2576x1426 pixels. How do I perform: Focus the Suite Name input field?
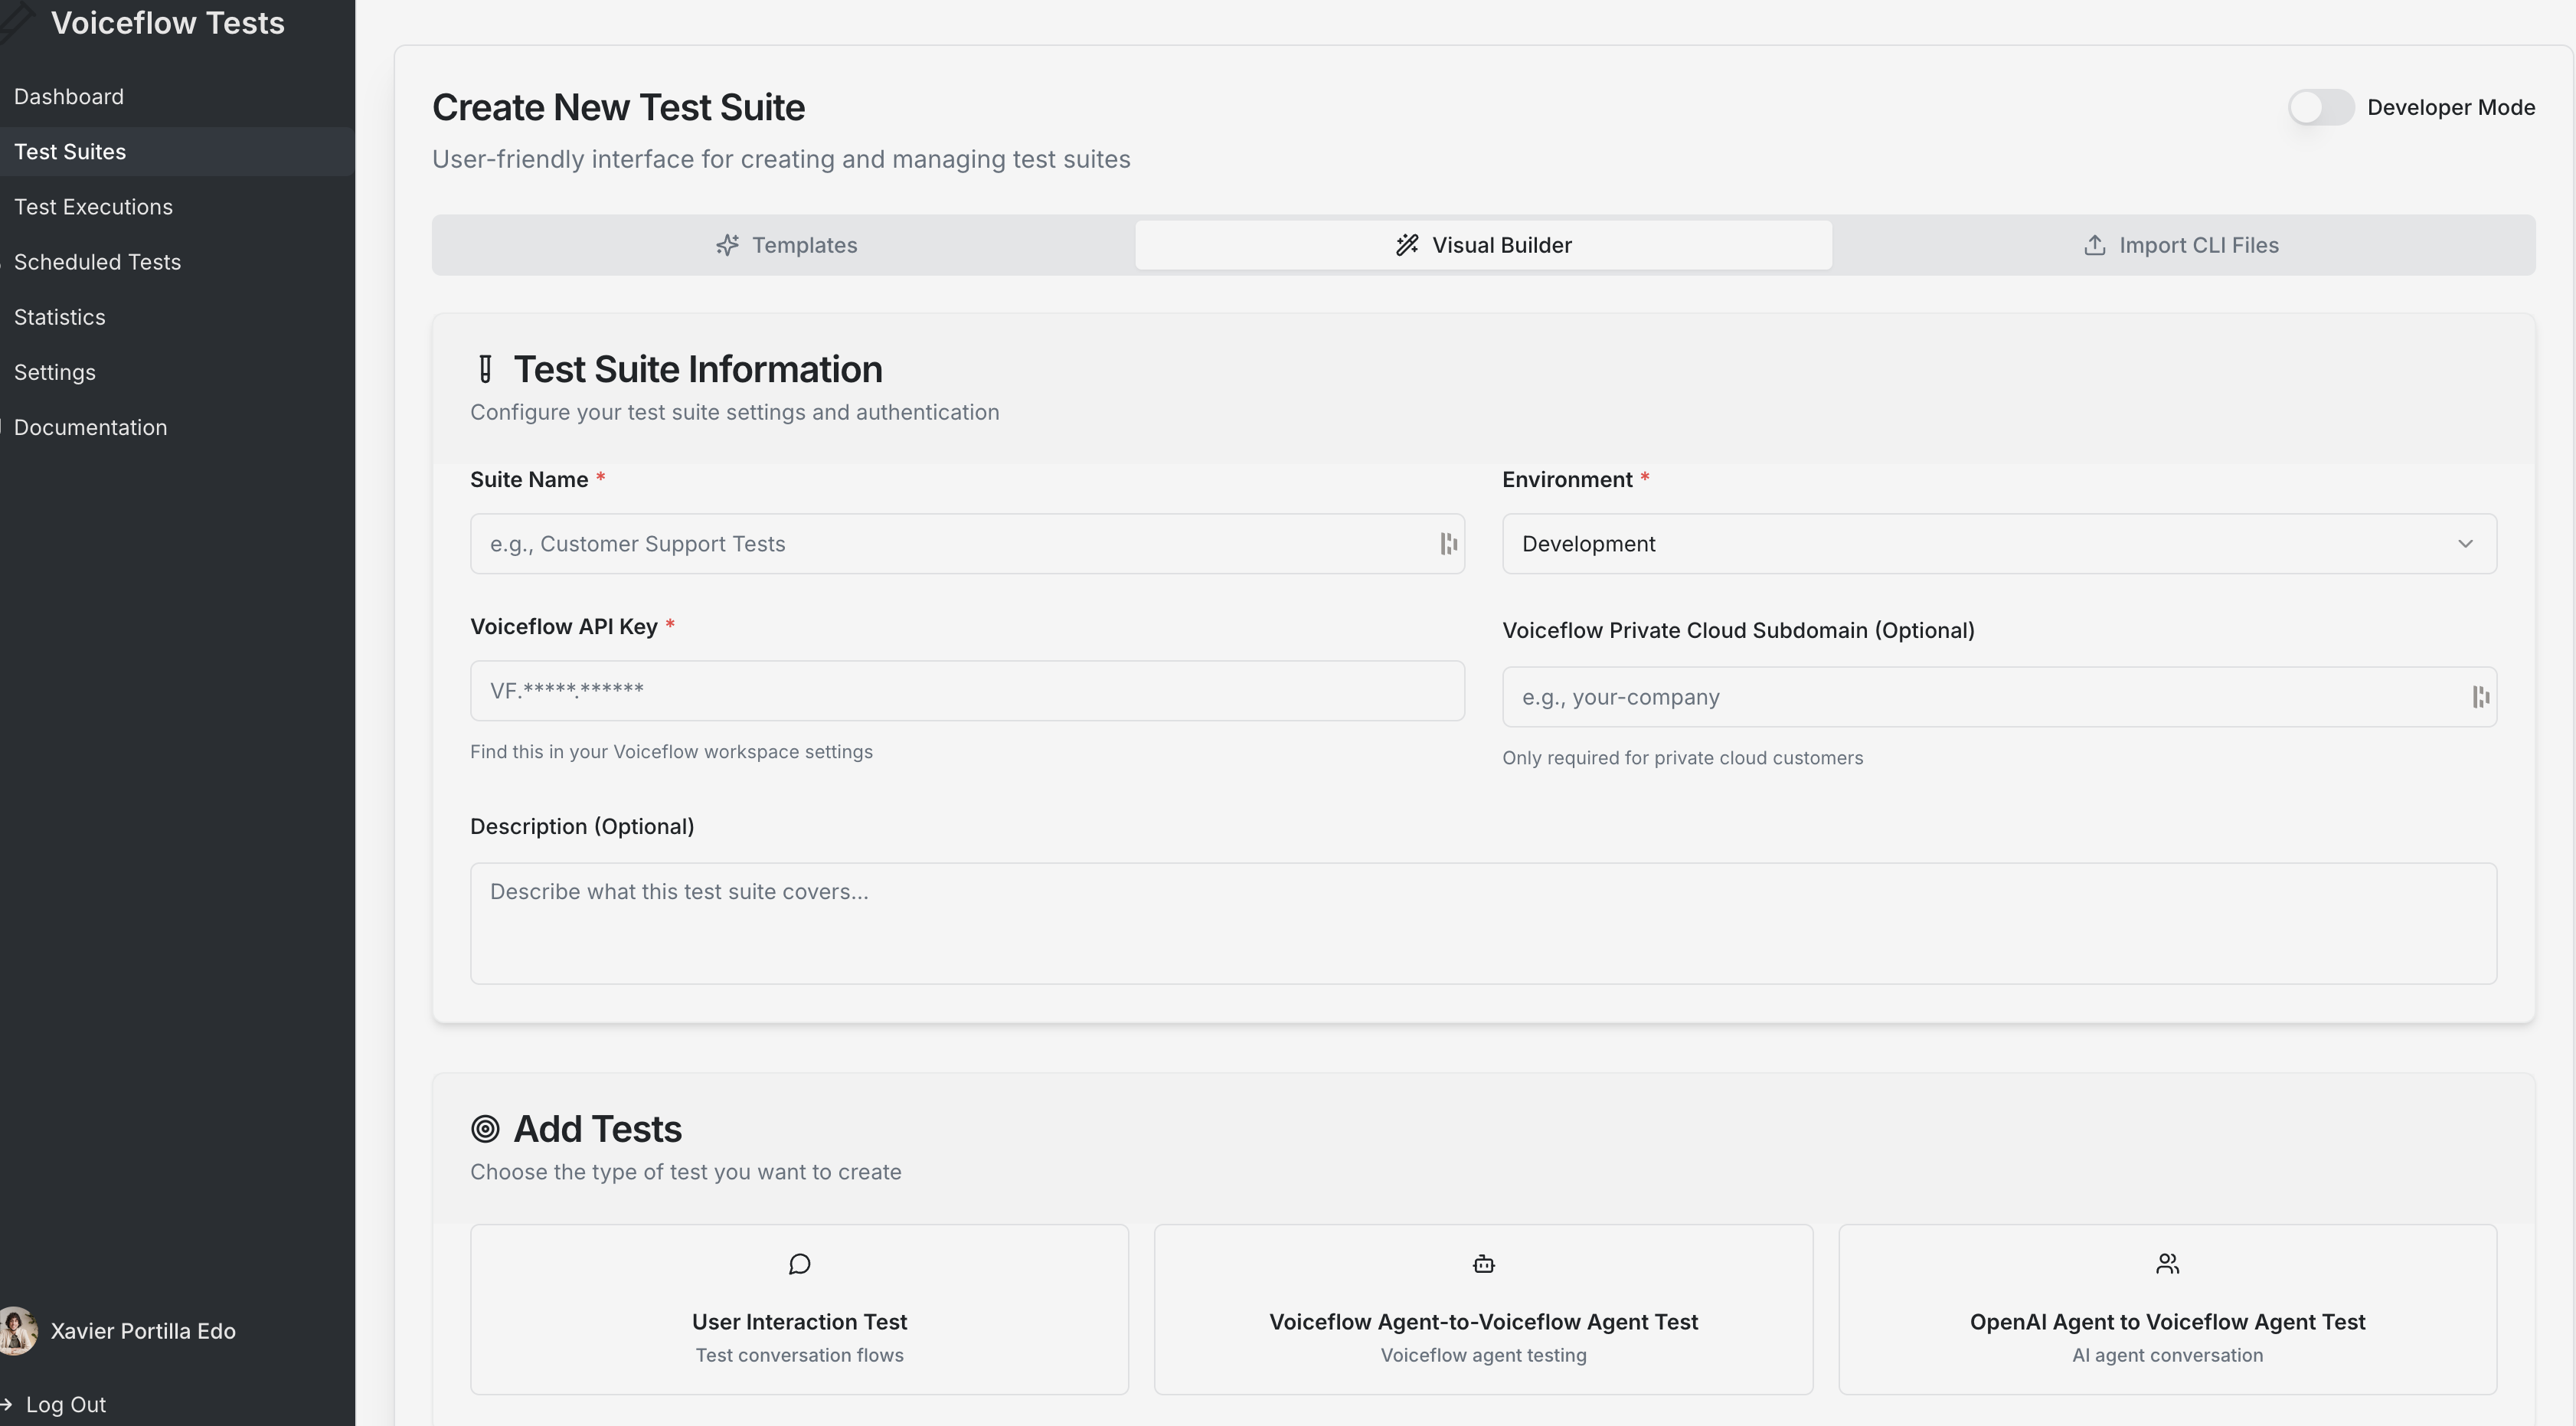[x=967, y=544]
